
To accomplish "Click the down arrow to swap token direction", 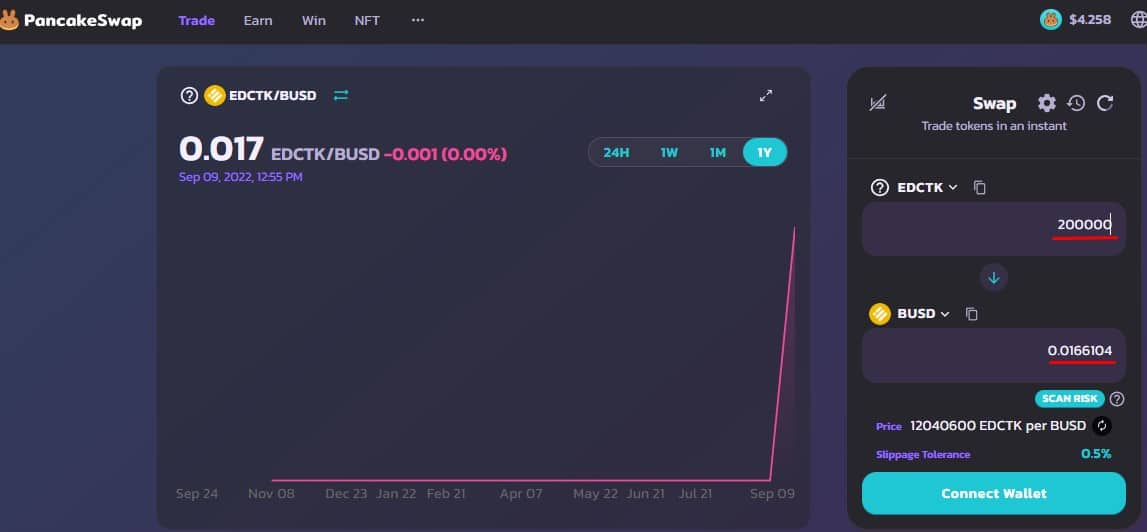I will [993, 278].
